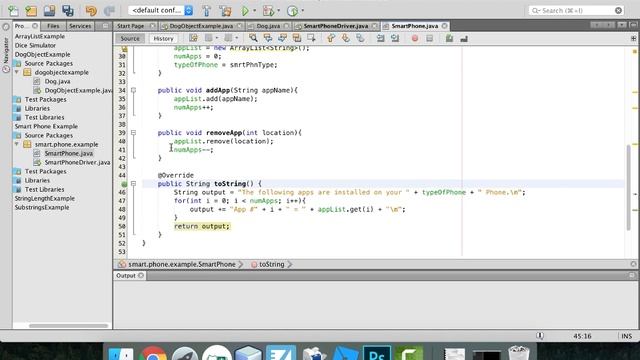Screen dimensions: 640x360
Task: Close the SmartPhone.java tab
Action: pyautogui.click(x=444, y=26)
